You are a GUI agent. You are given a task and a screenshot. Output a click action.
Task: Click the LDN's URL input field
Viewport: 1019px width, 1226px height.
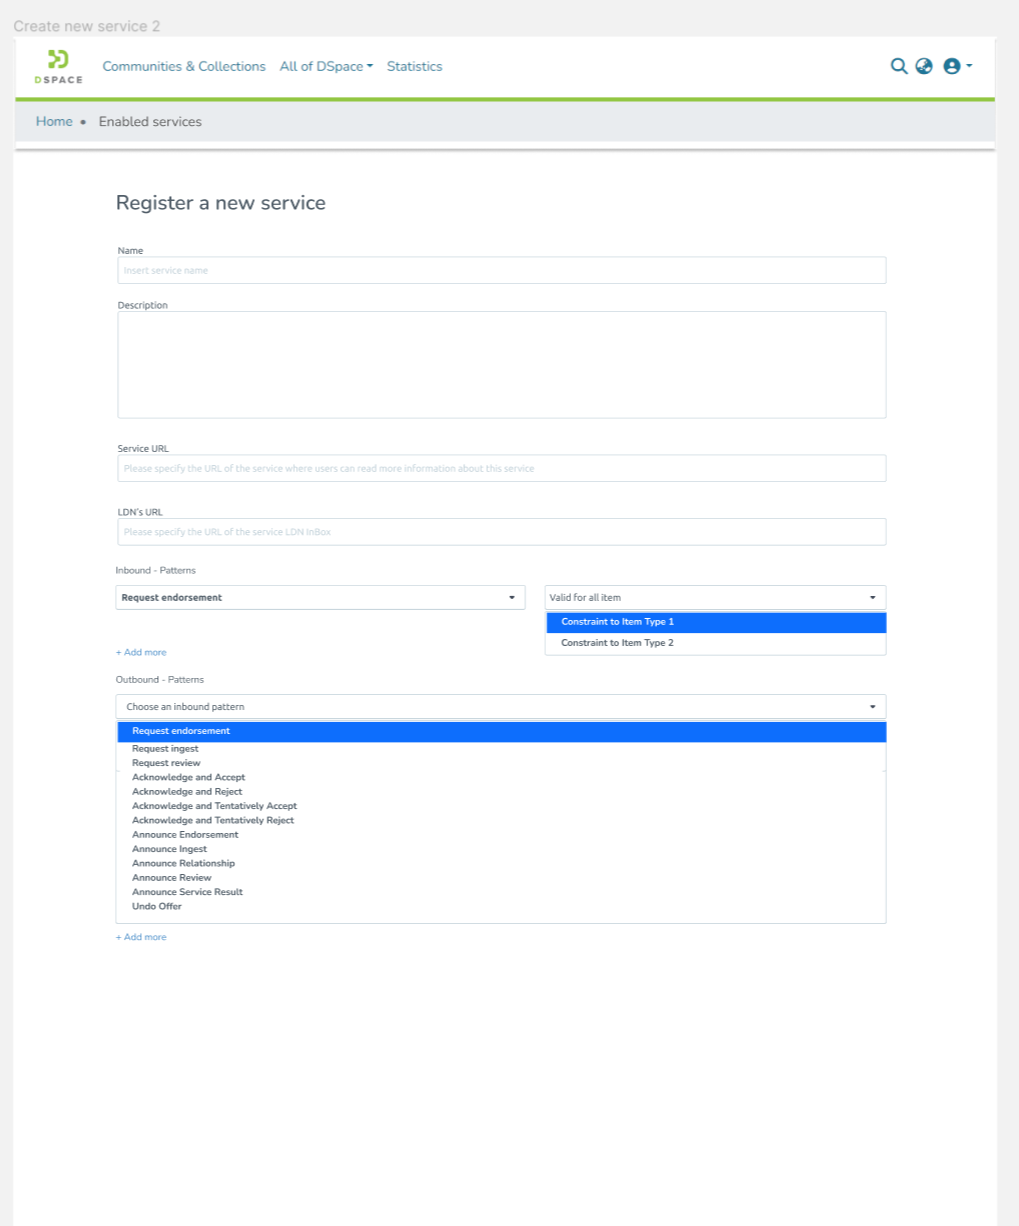point(501,532)
